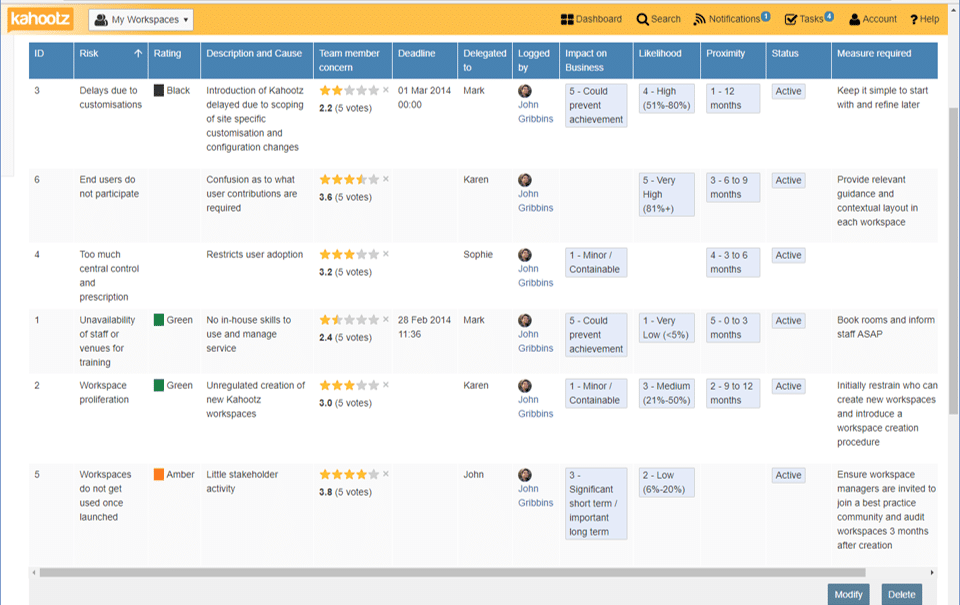Click the Green rating swatch for Workspace proliferation

160,385
